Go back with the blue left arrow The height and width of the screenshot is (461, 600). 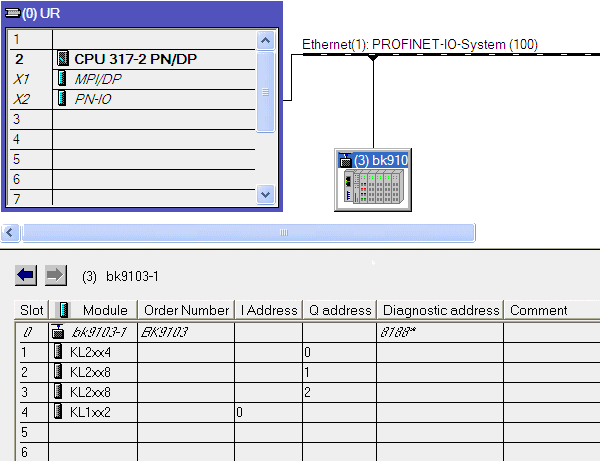(x=26, y=275)
